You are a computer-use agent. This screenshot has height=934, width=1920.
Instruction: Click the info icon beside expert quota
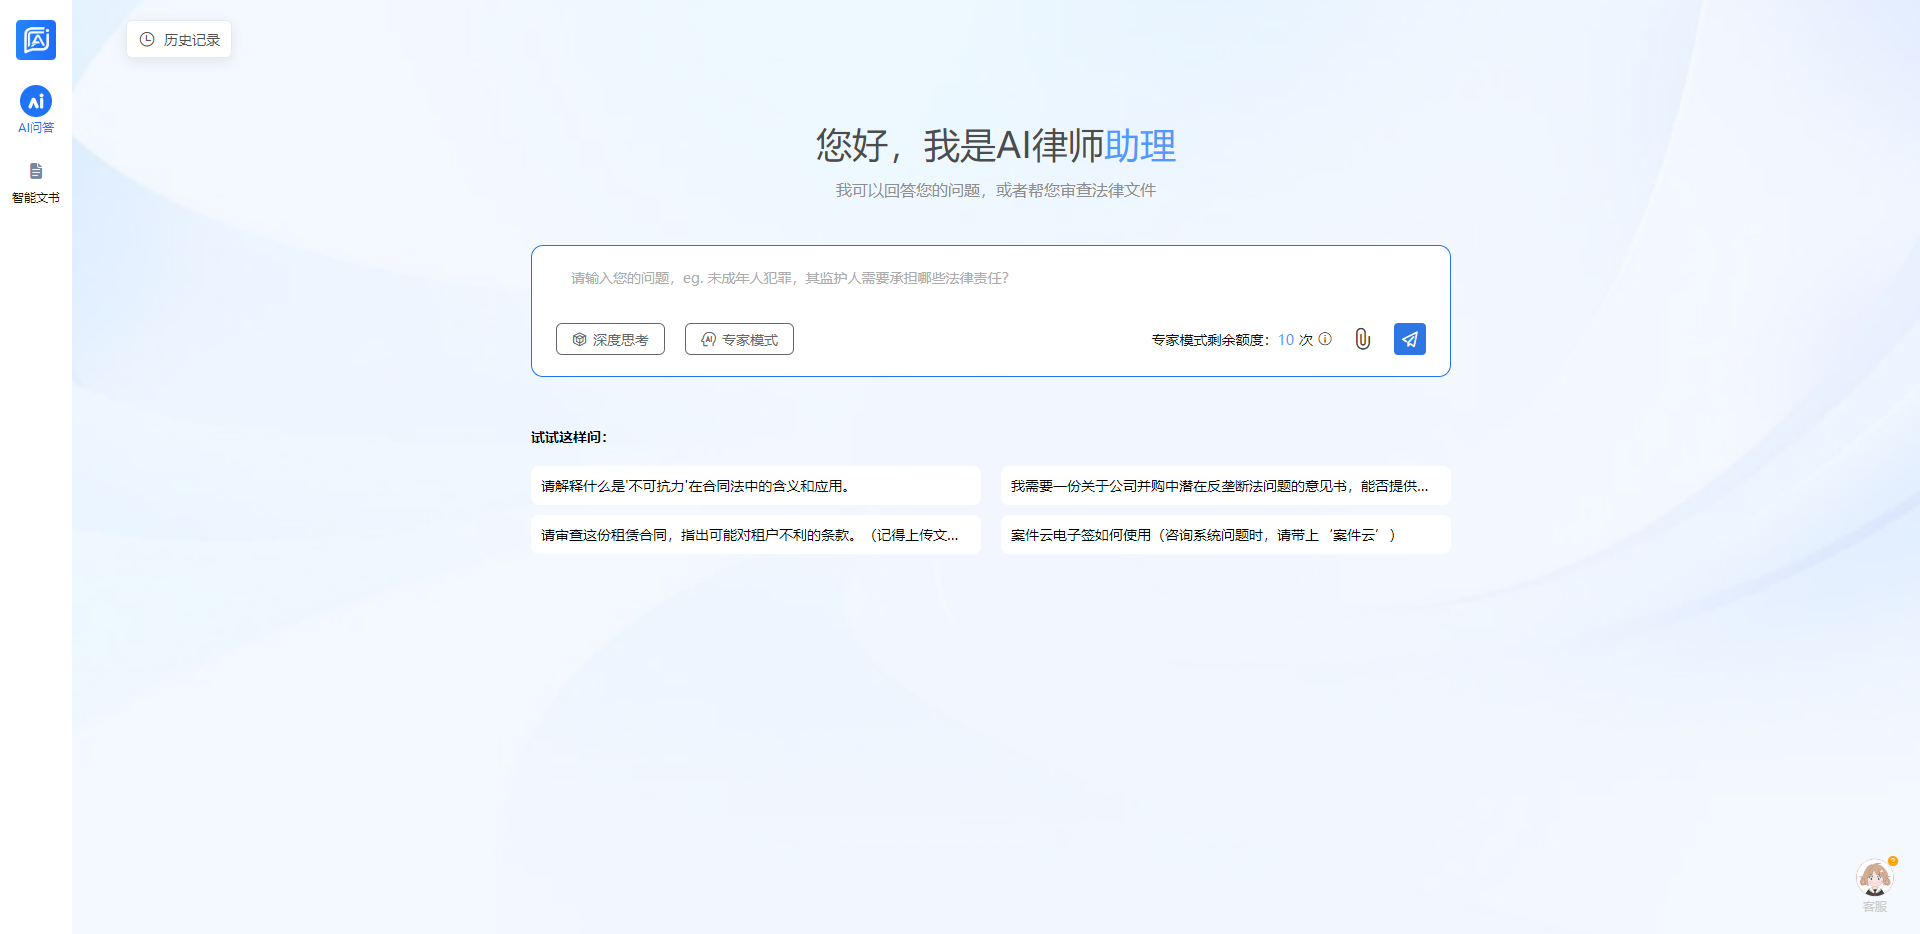point(1325,339)
